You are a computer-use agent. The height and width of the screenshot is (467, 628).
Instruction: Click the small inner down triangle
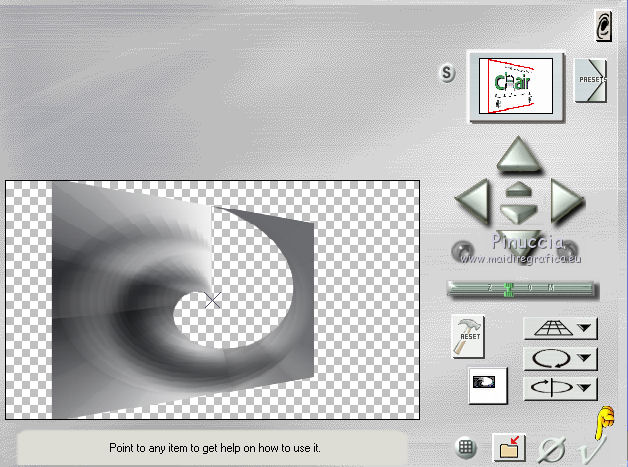[518, 214]
